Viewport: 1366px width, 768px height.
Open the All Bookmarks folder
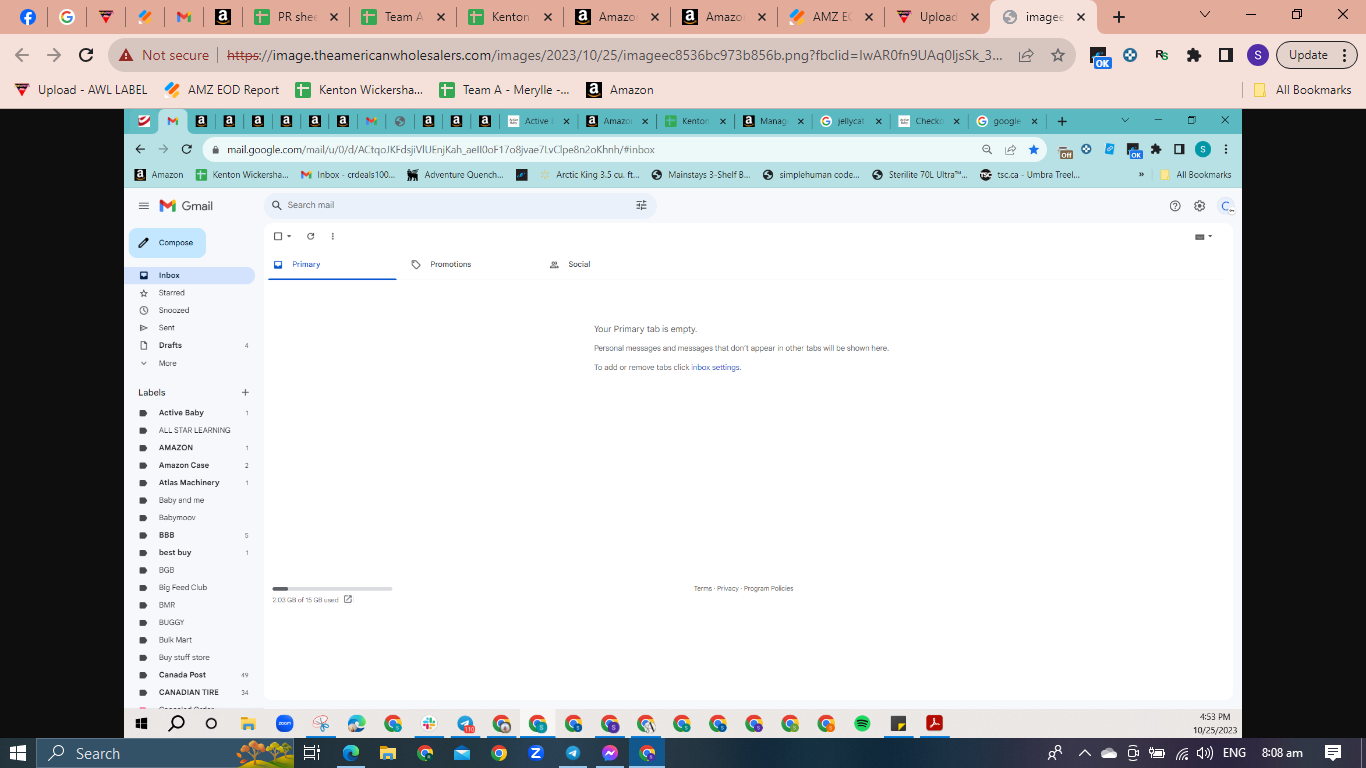[x=1302, y=90]
